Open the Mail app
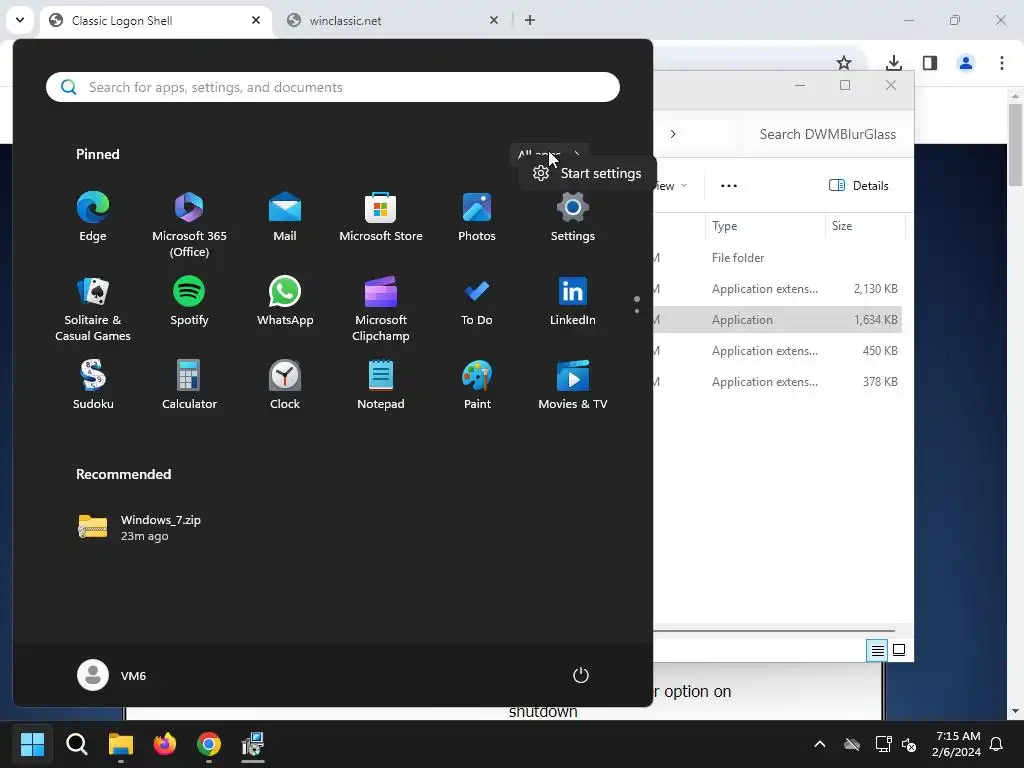The image size is (1024, 768). click(x=285, y=217)
